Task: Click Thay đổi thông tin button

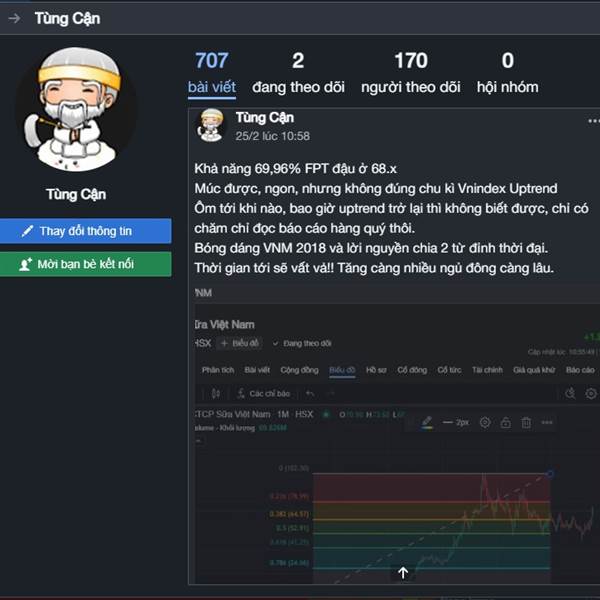Action: coord(86,231)
